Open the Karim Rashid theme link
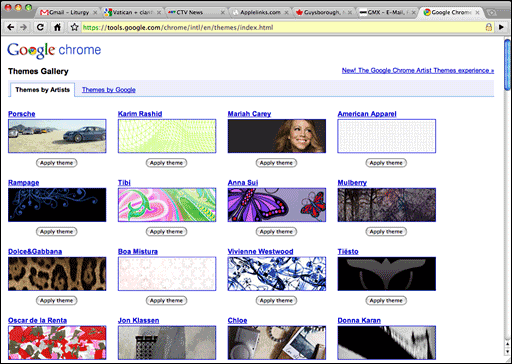The width and height of the screenshot is (512, 364). [140, 114]
